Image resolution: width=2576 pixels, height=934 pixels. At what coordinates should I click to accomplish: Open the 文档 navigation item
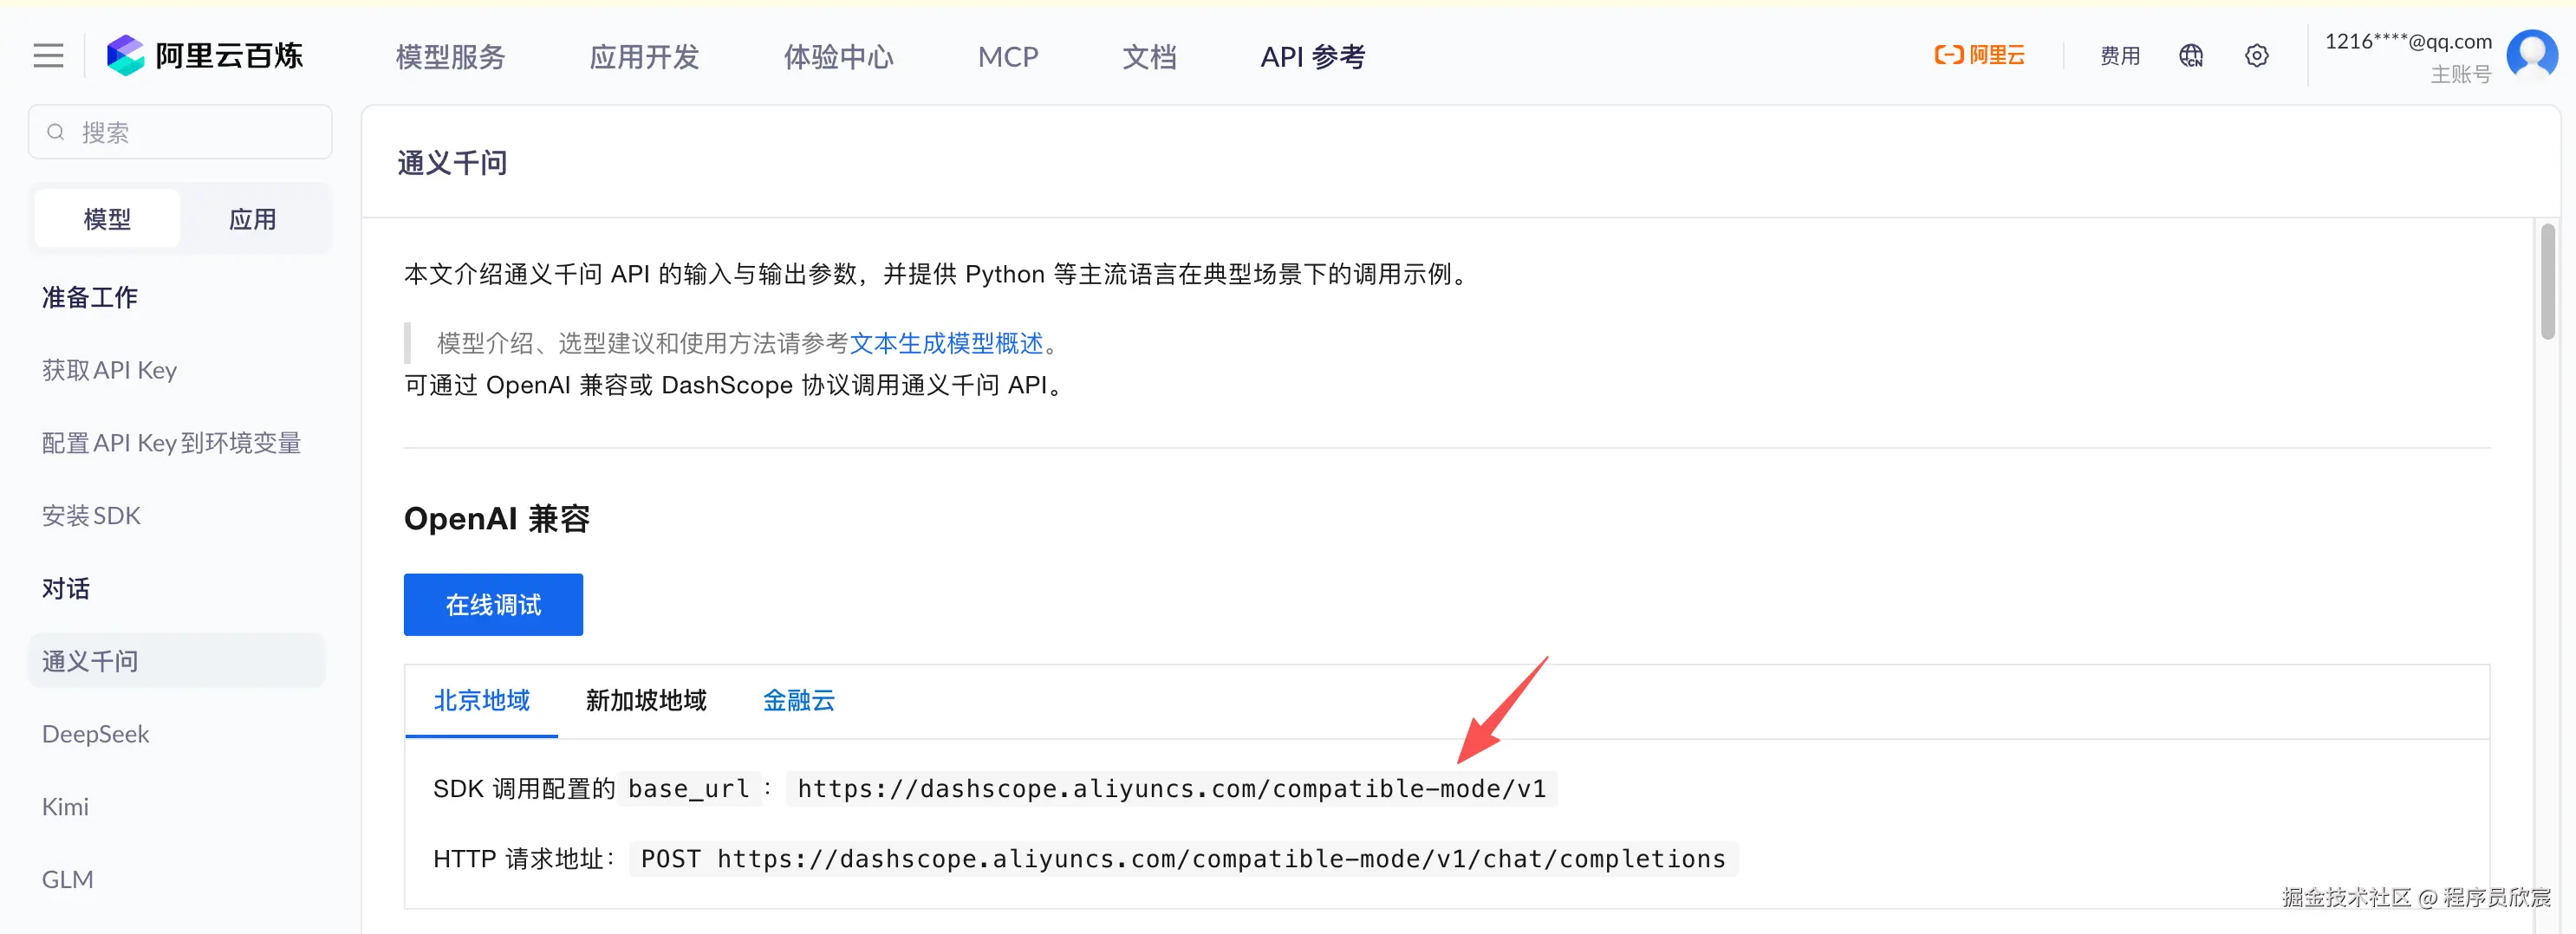click(x=1149, y=57)
